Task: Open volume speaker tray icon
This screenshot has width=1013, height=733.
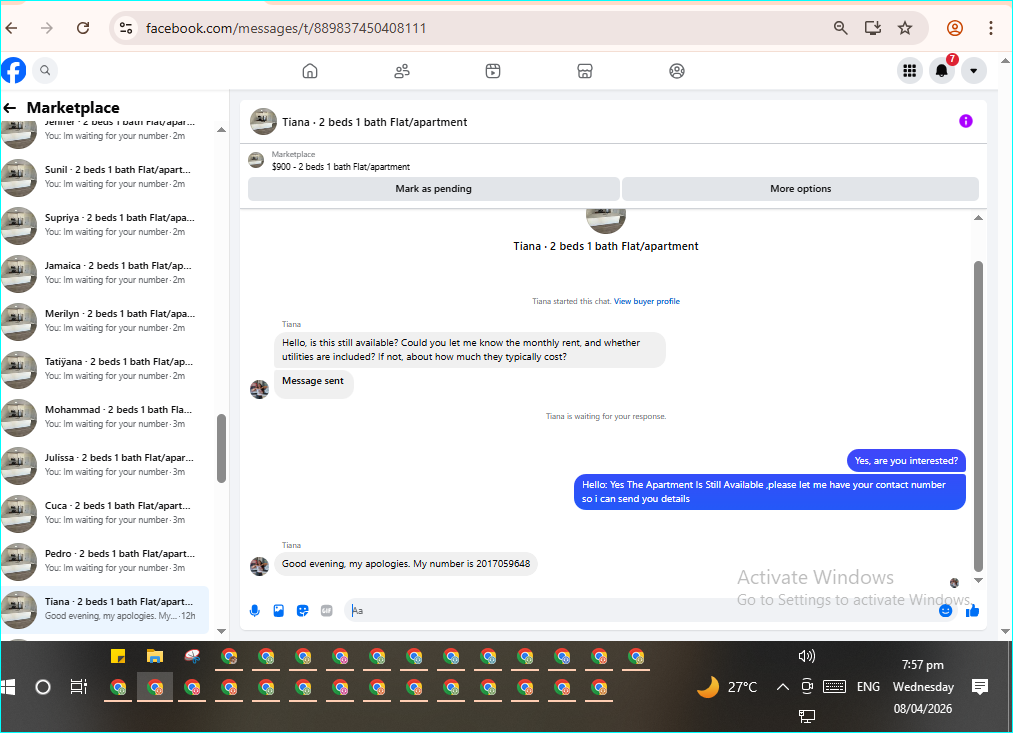Action: click(x=806, y=656)
